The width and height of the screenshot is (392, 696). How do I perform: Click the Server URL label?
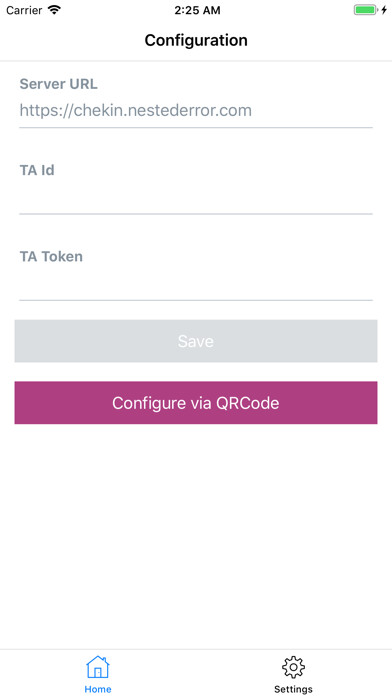pos(58,84)
